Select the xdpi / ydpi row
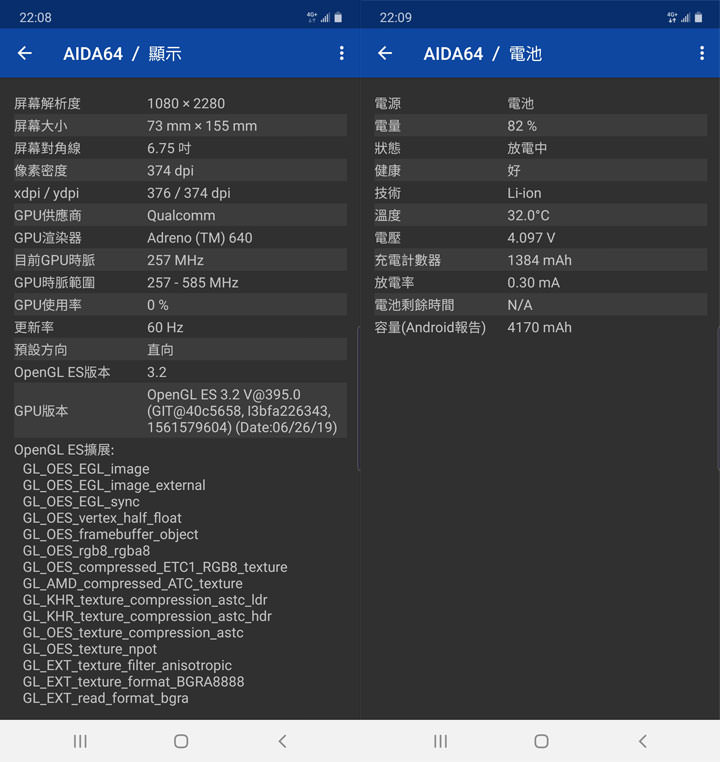Screen dimensions: 720x762 point(180,192)
